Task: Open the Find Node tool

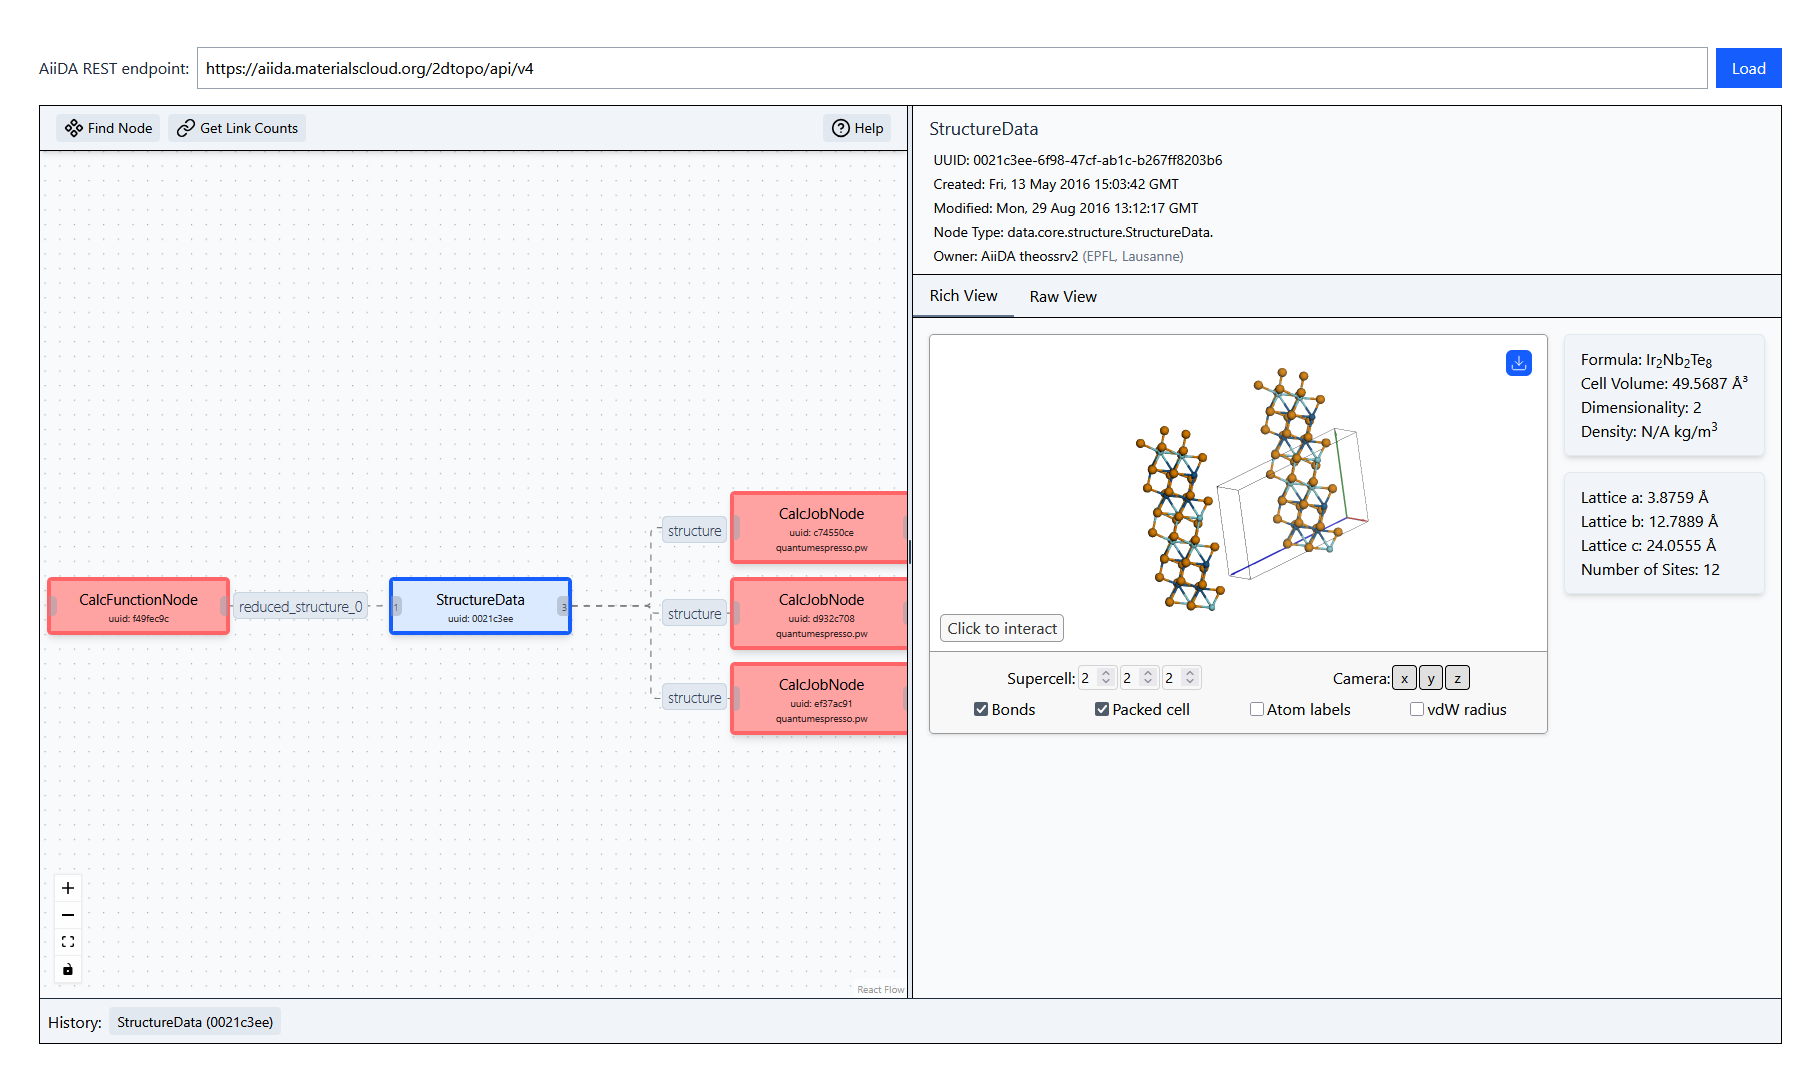Action: (x=108, y=128)
